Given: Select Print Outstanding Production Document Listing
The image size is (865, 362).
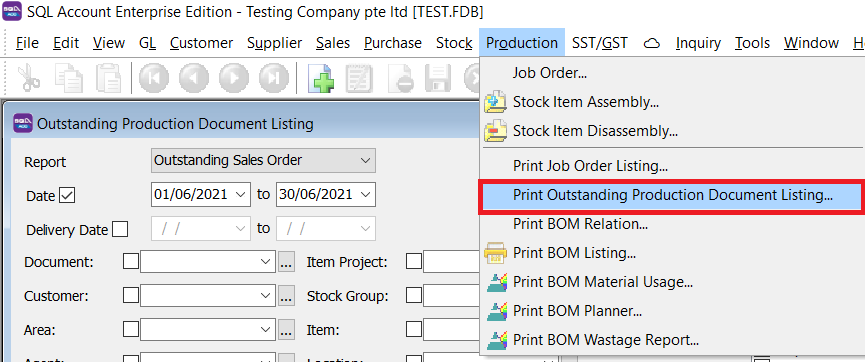Looking at the screenshot, I should coord(672,195).
